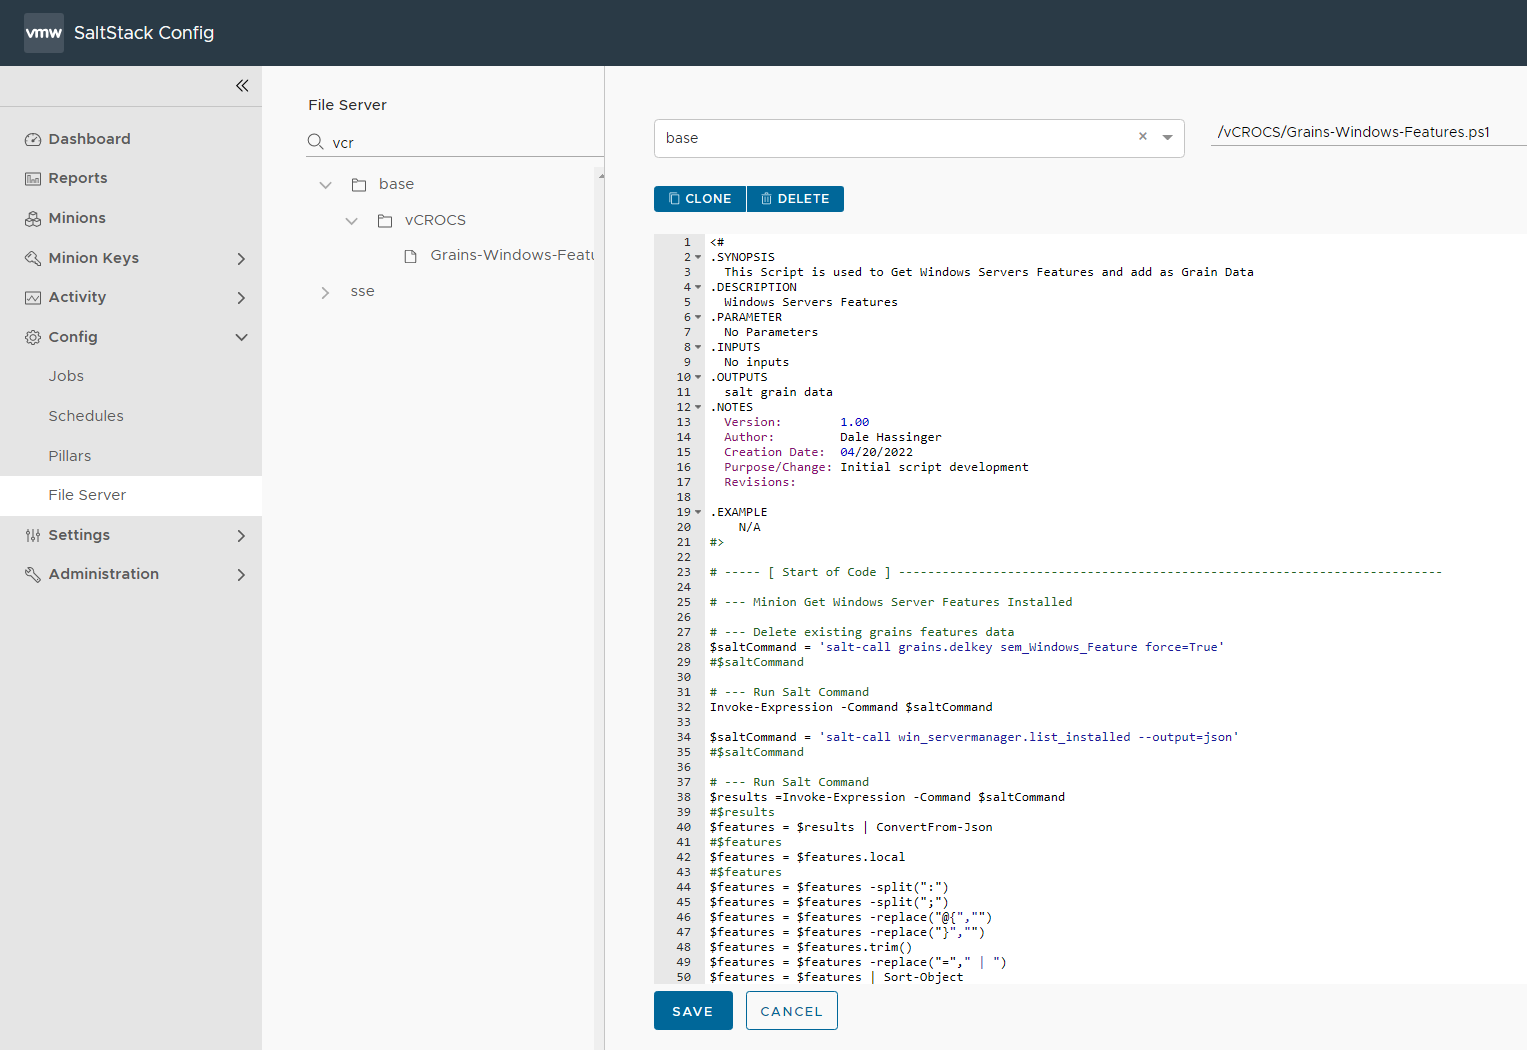The height and width of the screenshot is (1050, 1527).
Task: Open the Pillars page
Action: coord(70,456)
